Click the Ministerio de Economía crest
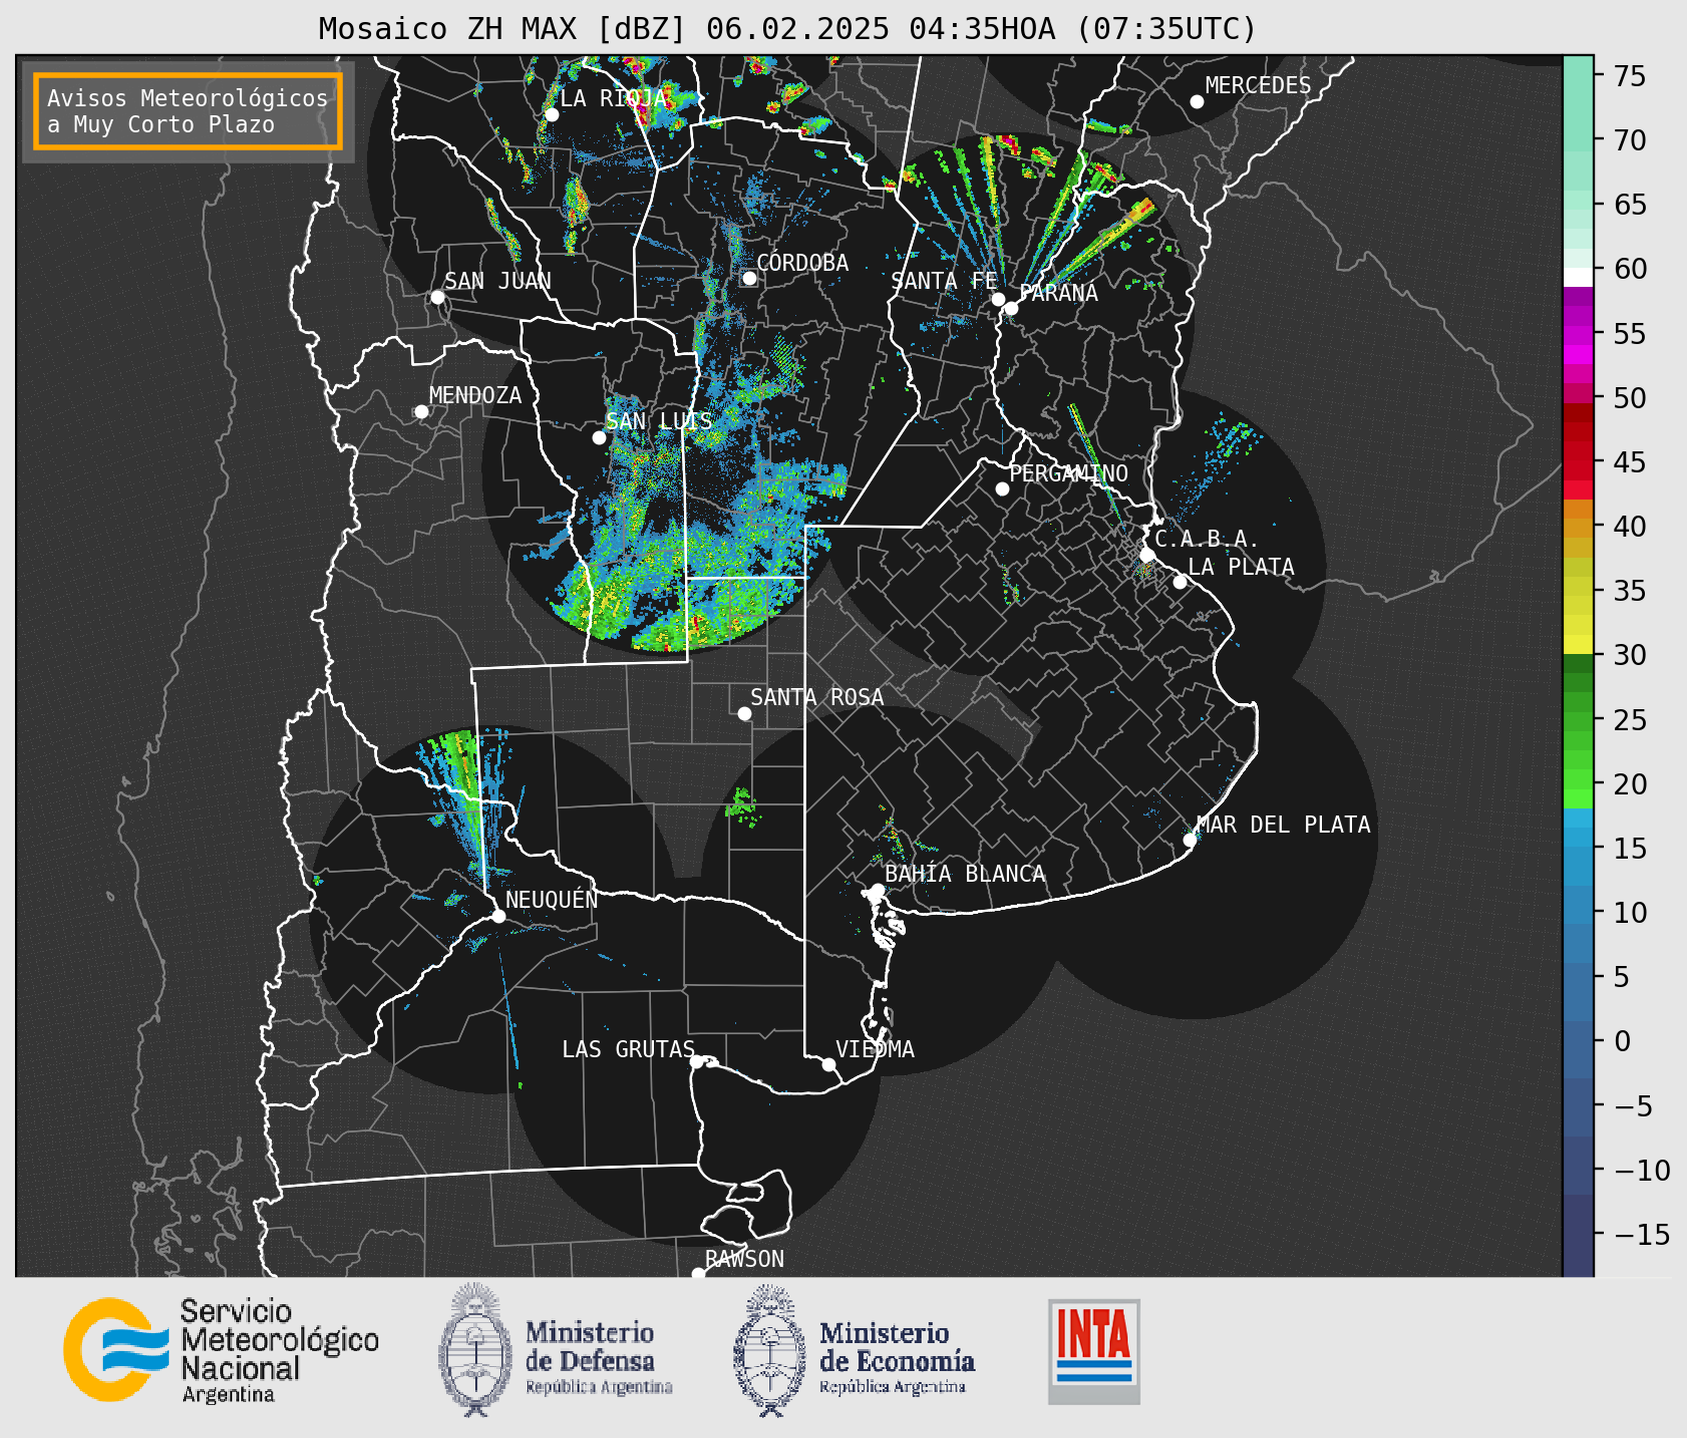 click(769, 1350)
